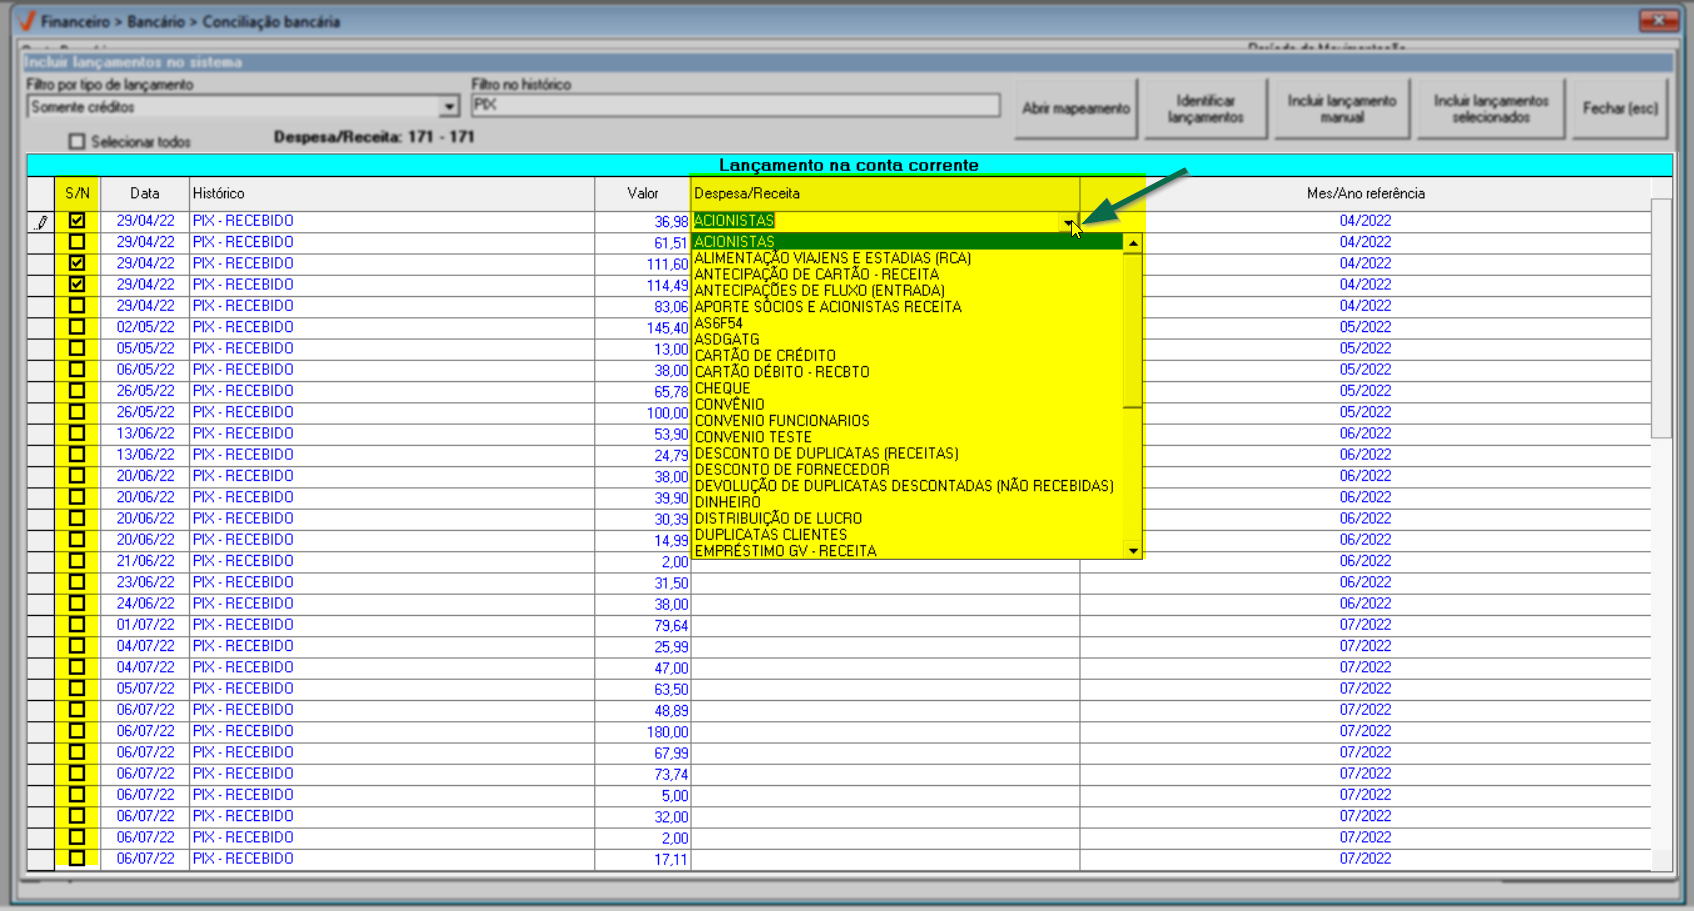Click the application logo icon in title bar

27,21
